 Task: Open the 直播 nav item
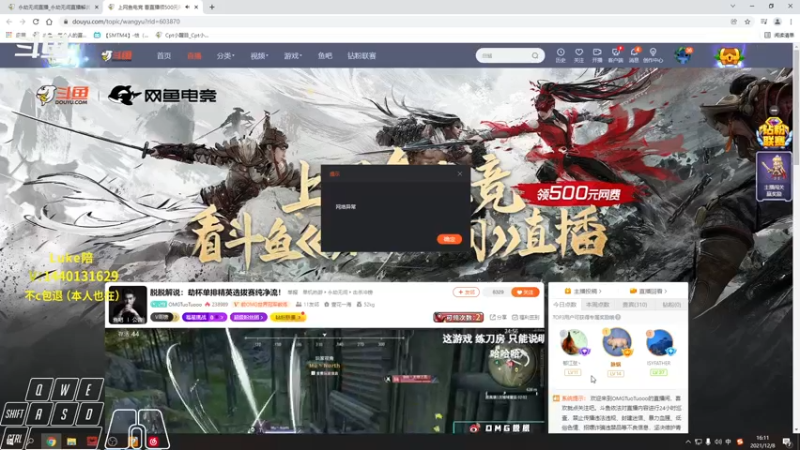click(x=194, y=56)
